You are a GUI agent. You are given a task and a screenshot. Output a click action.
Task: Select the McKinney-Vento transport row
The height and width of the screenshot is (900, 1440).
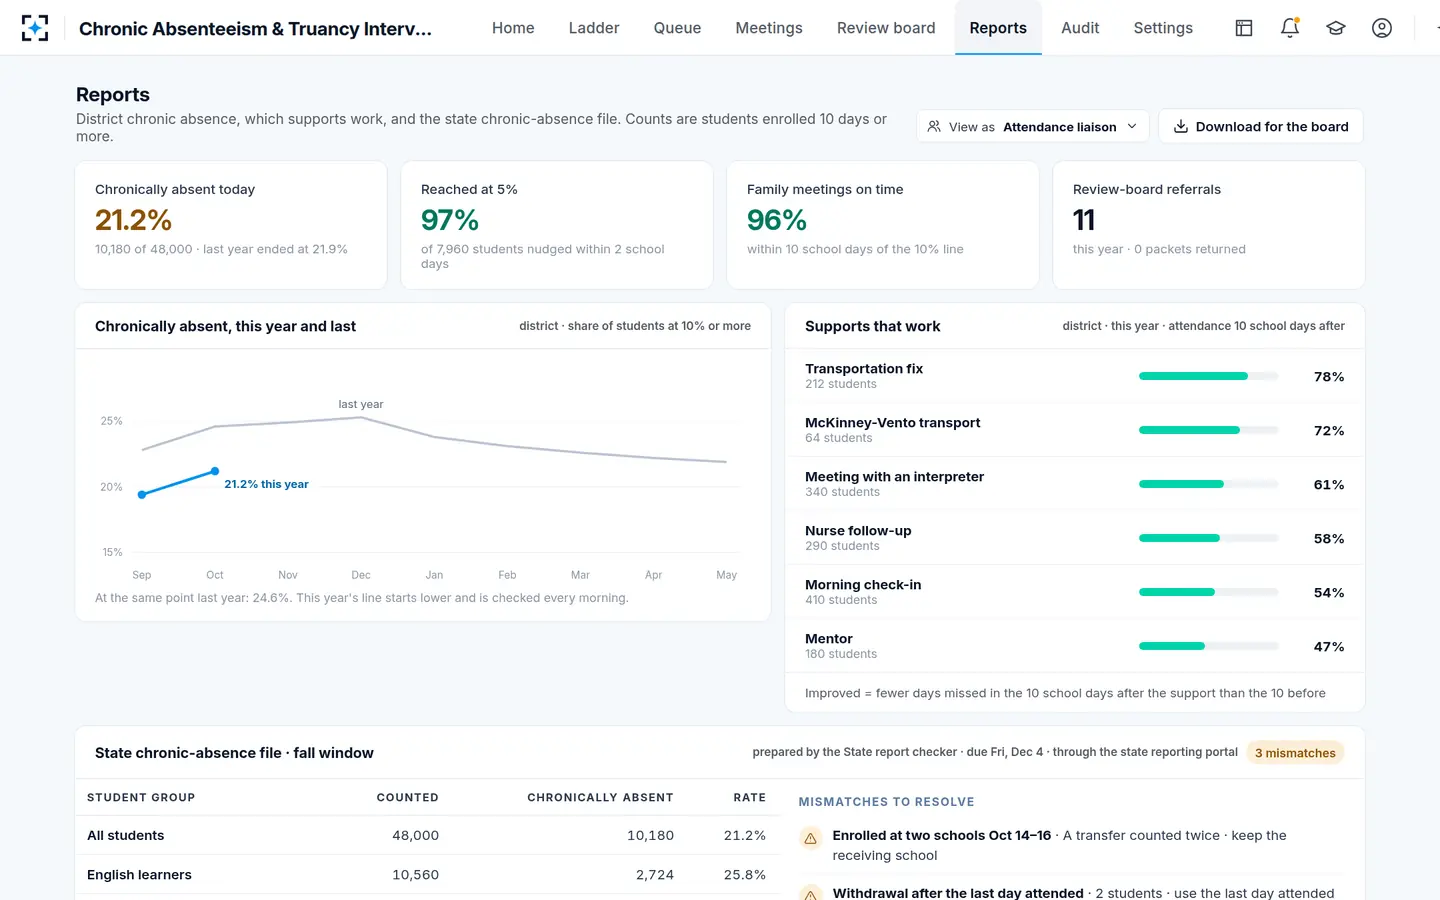click(1075, 430)
